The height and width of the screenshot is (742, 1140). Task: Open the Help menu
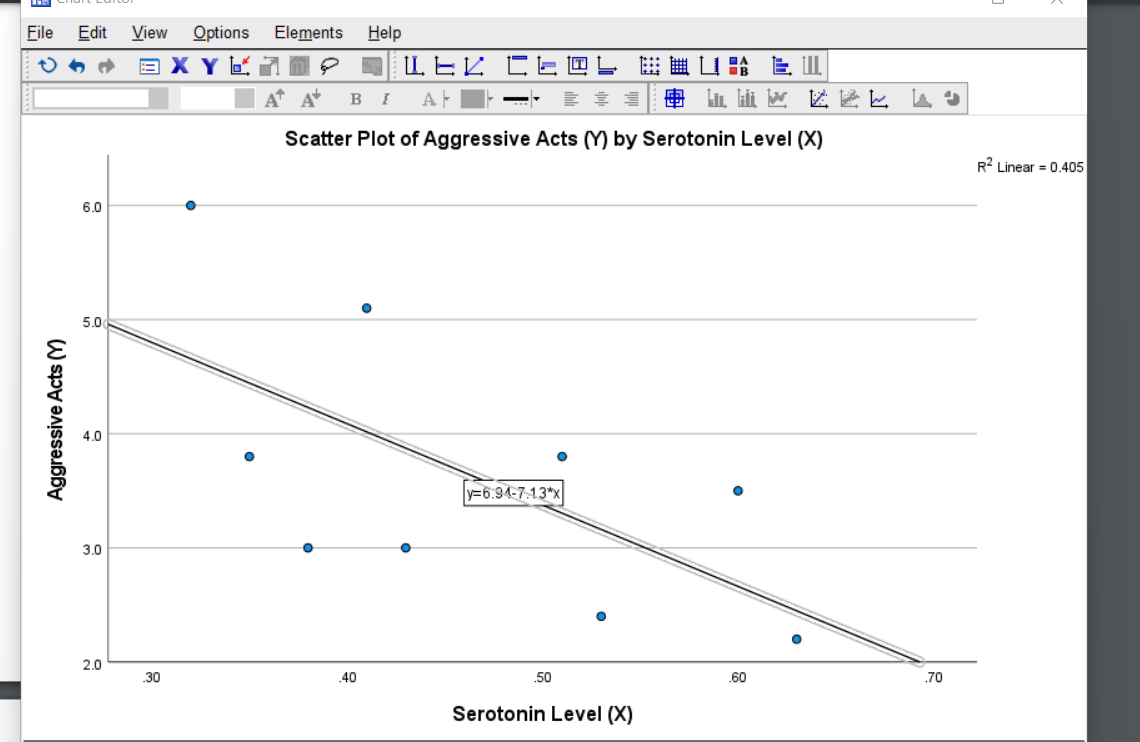(384, 33)
